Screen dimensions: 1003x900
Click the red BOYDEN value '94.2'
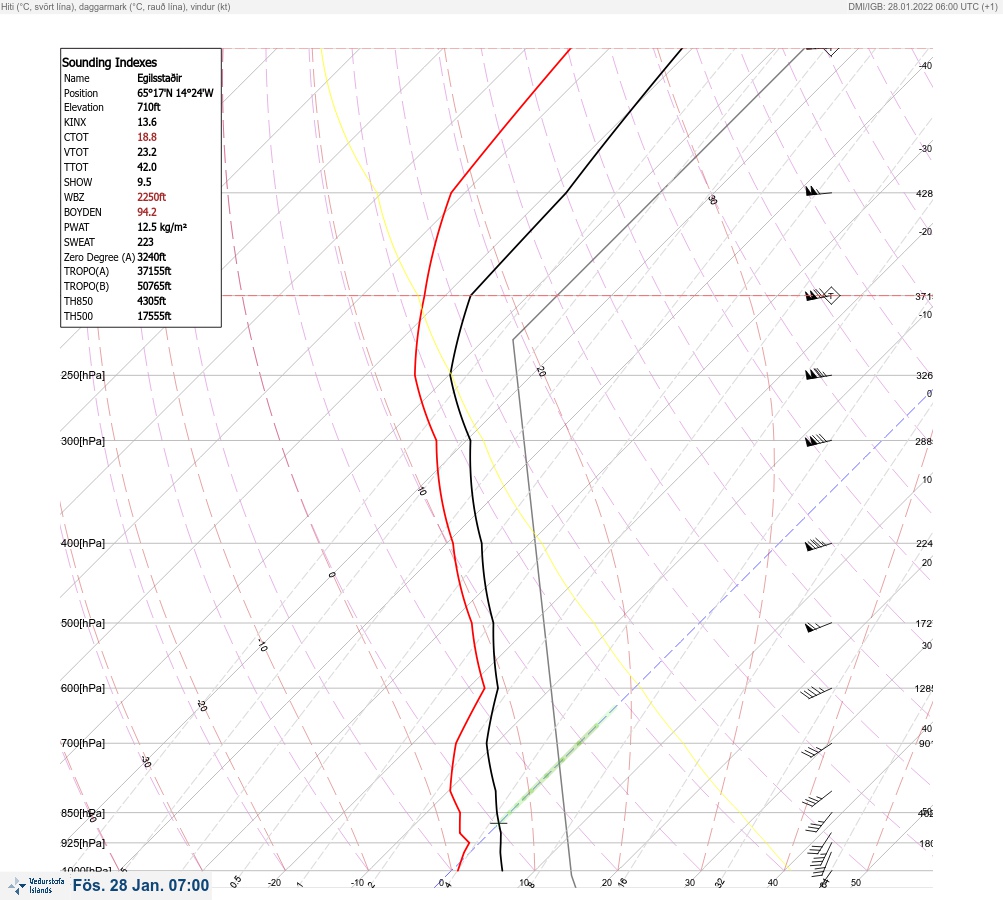(146, 212)
